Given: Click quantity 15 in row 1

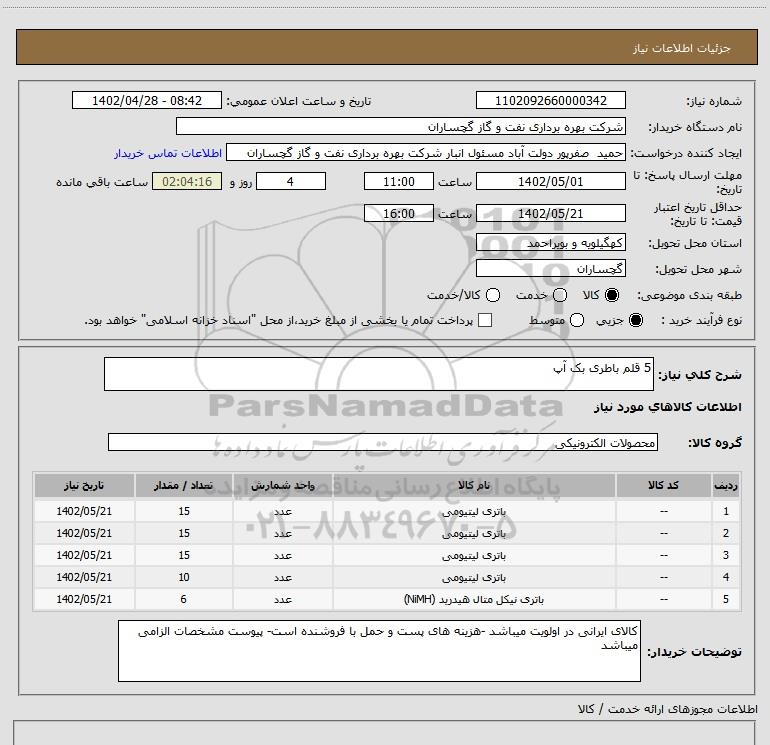Looking at the screenshot, I should (184, 511).
